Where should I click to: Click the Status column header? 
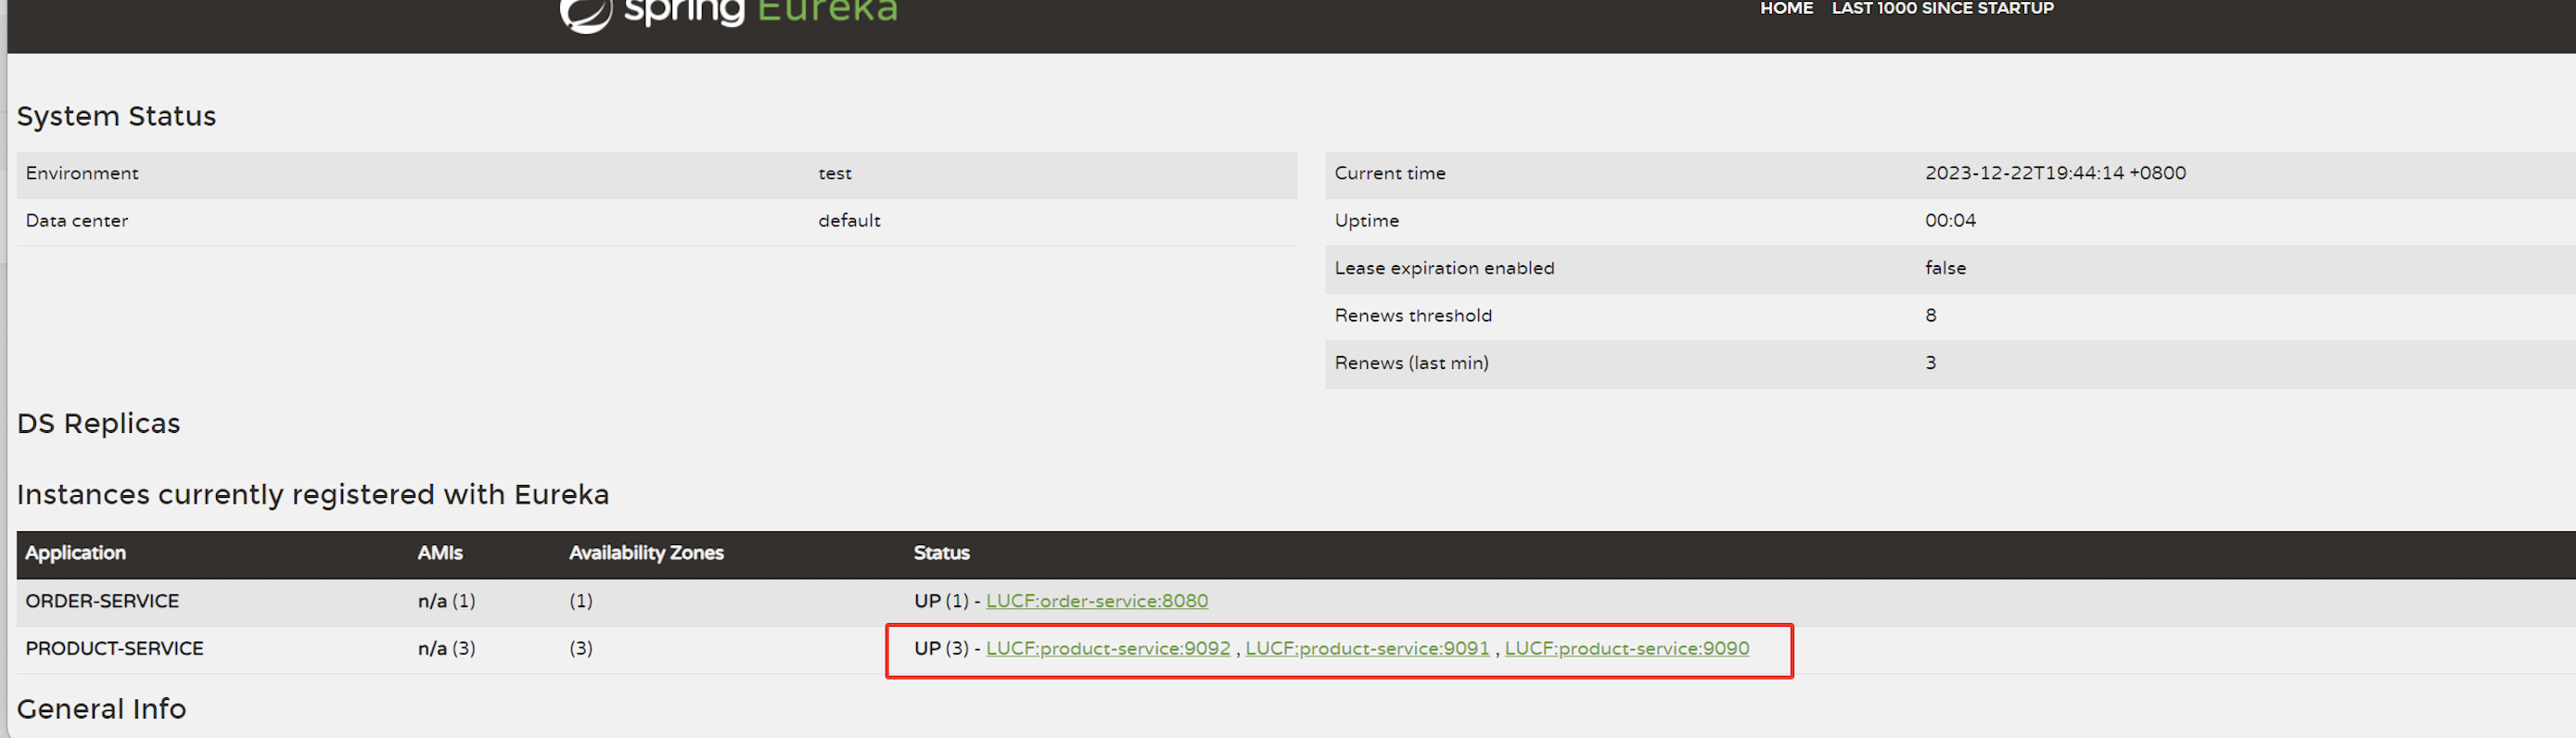pyautogui.click(x=941, y=553)
